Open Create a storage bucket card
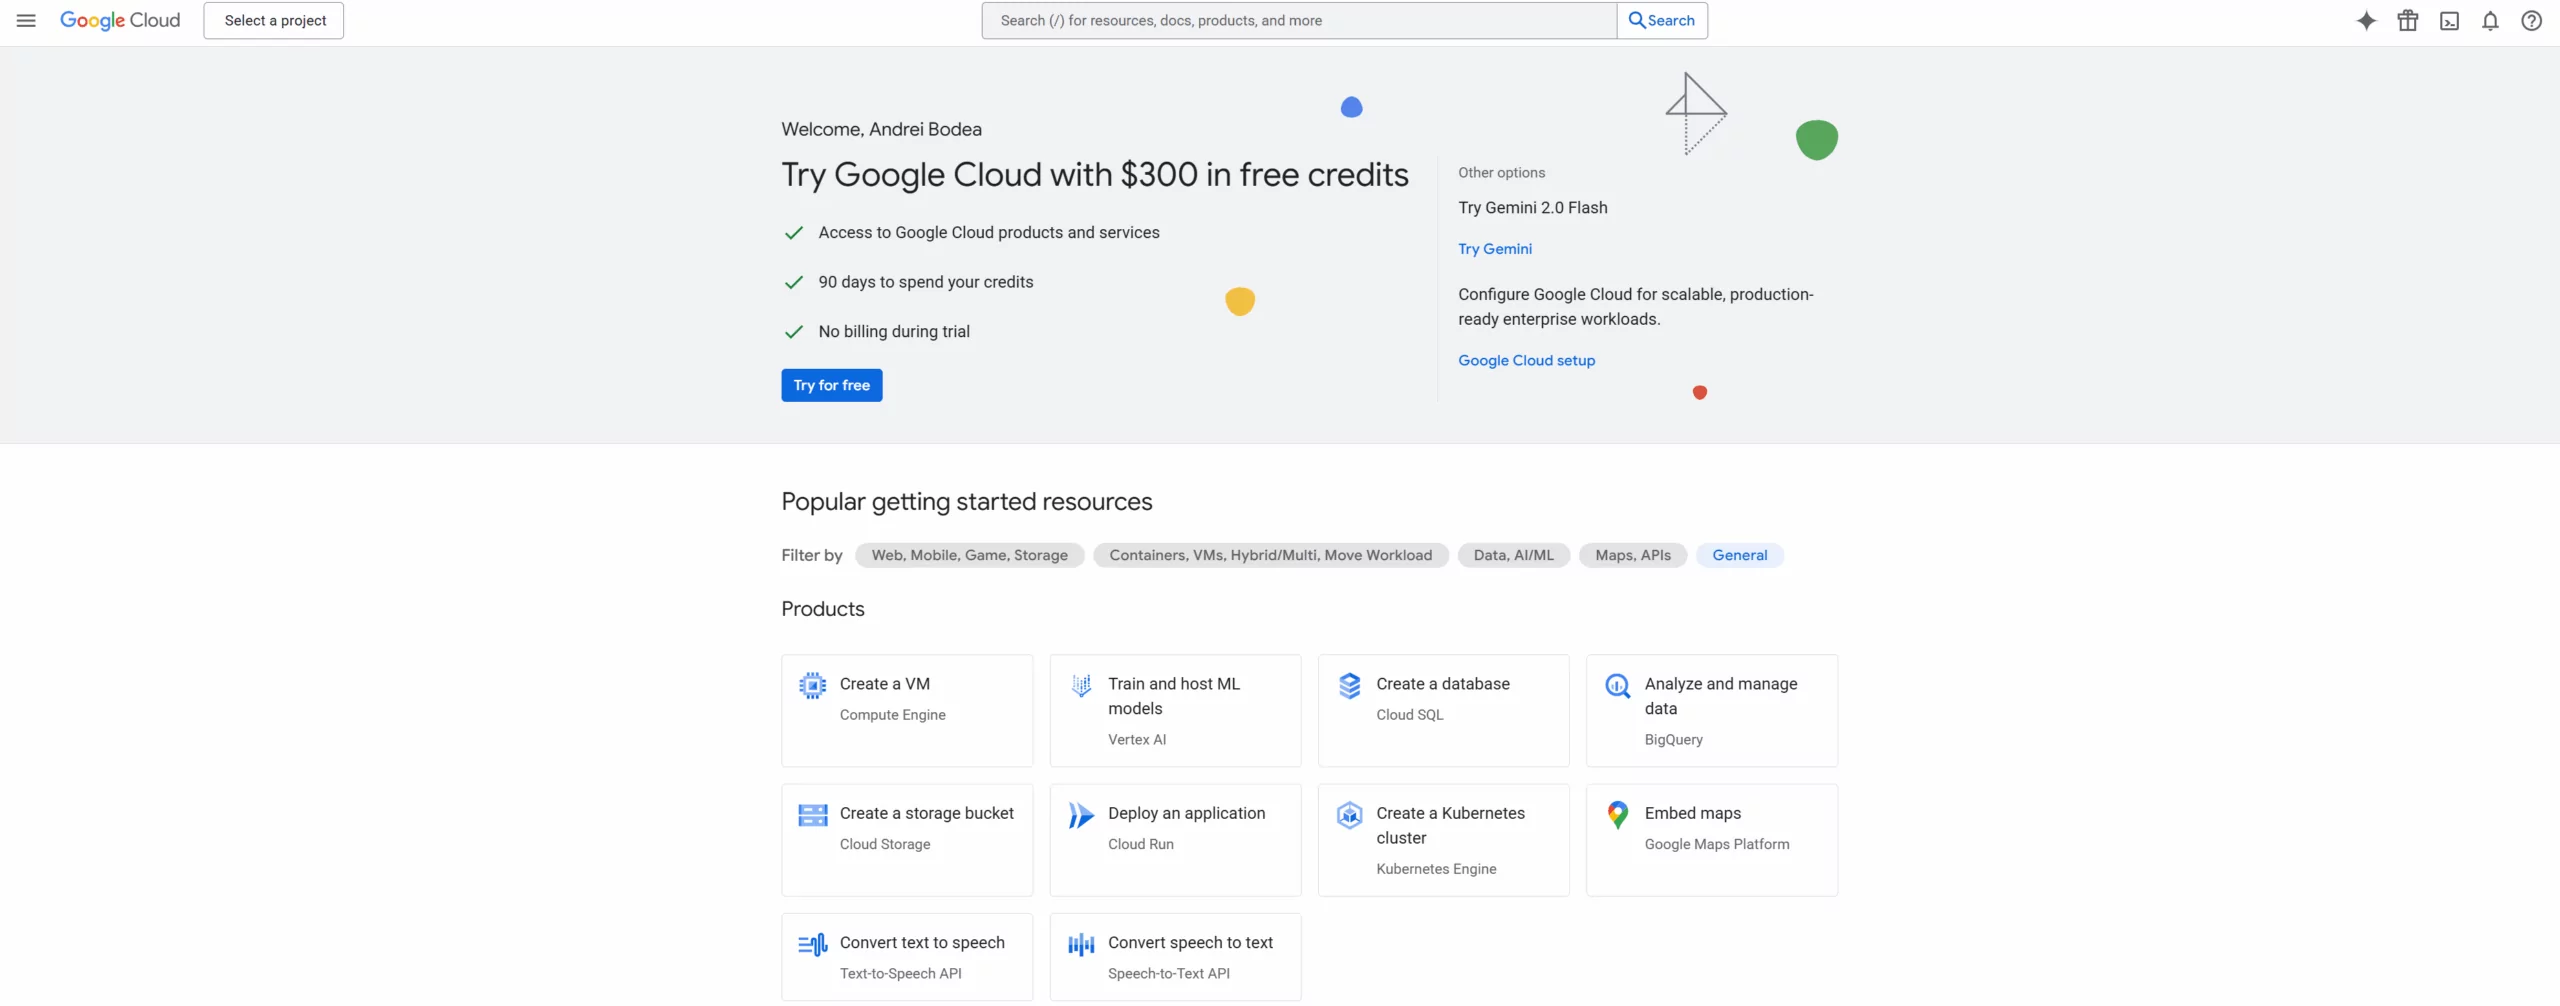Image resolution: width=2560 pixels, height=1006 pixels. 907,840
